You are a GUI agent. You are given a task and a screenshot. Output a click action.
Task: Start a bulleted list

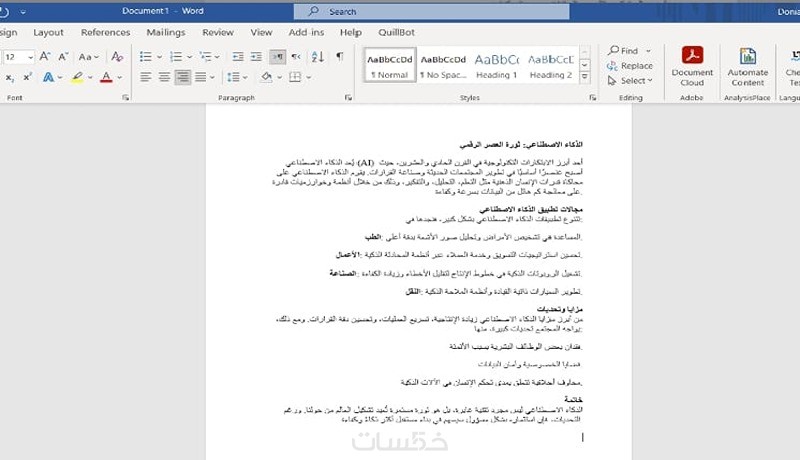click(145, 57)
